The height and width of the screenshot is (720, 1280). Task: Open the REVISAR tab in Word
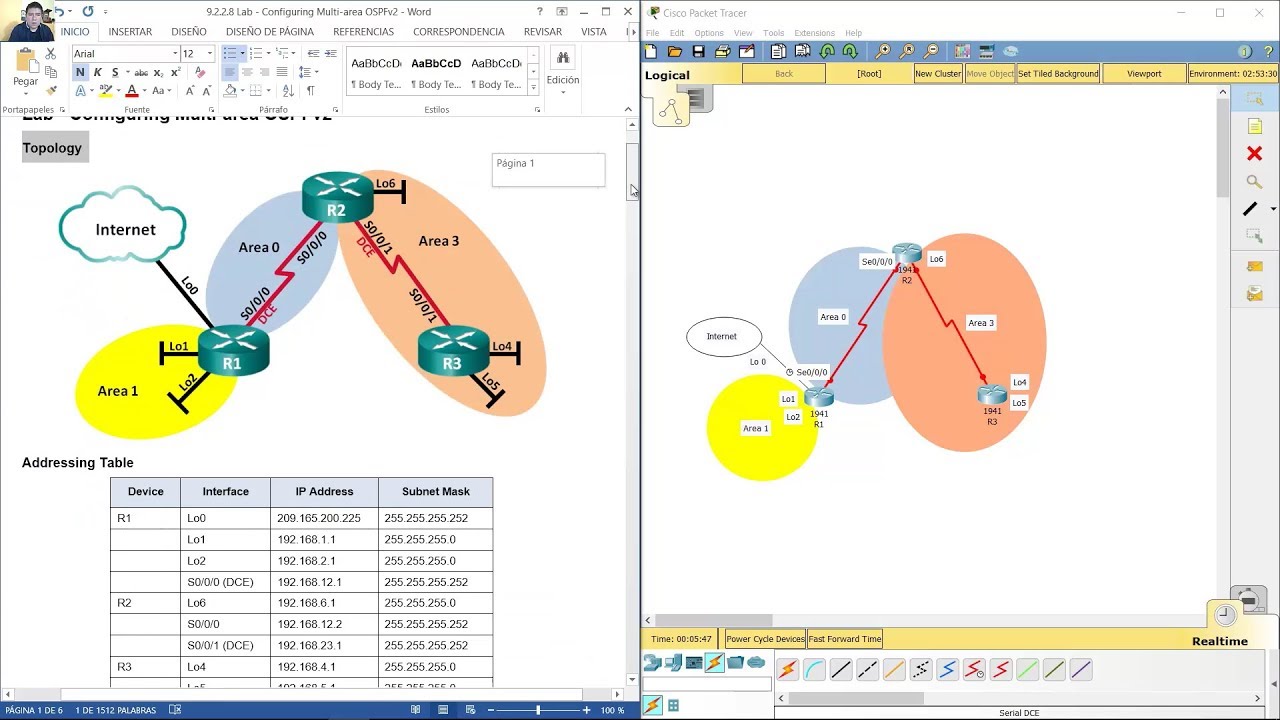(543, 32)
